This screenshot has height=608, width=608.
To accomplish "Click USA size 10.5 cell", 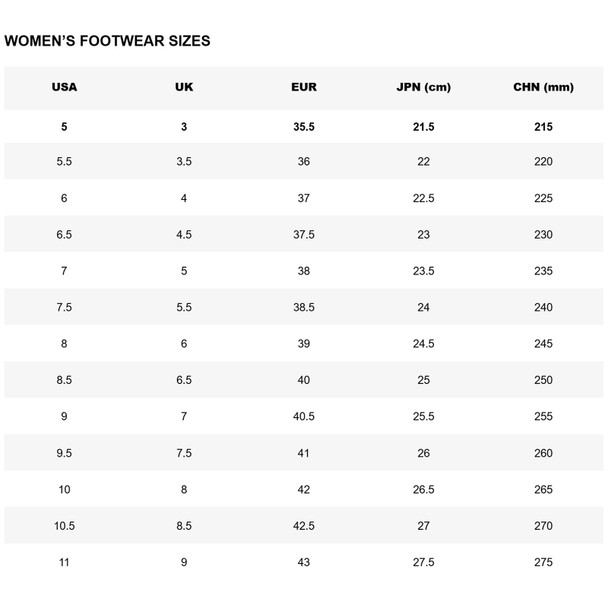I will [x=64, y=526].
